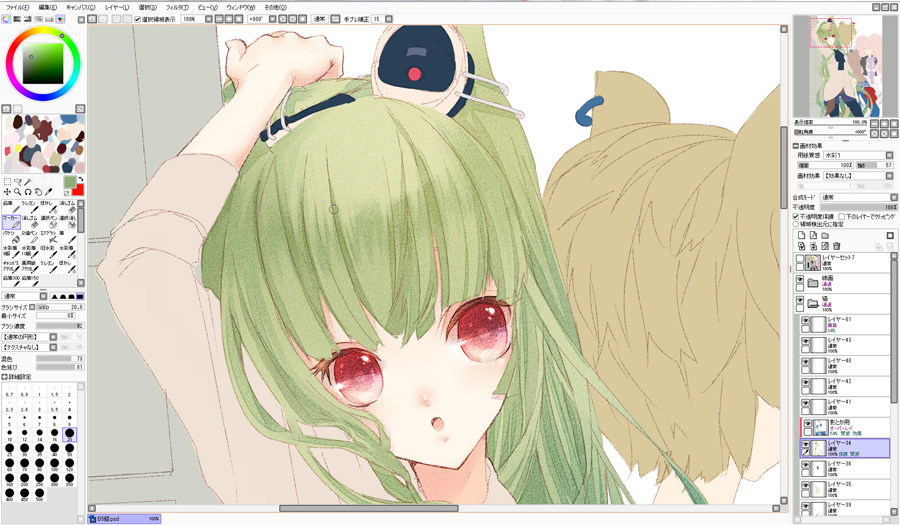Click the undo arrow in toolbar
The height and width of the screenshot is (525, 900).
(x=92, y=19)
